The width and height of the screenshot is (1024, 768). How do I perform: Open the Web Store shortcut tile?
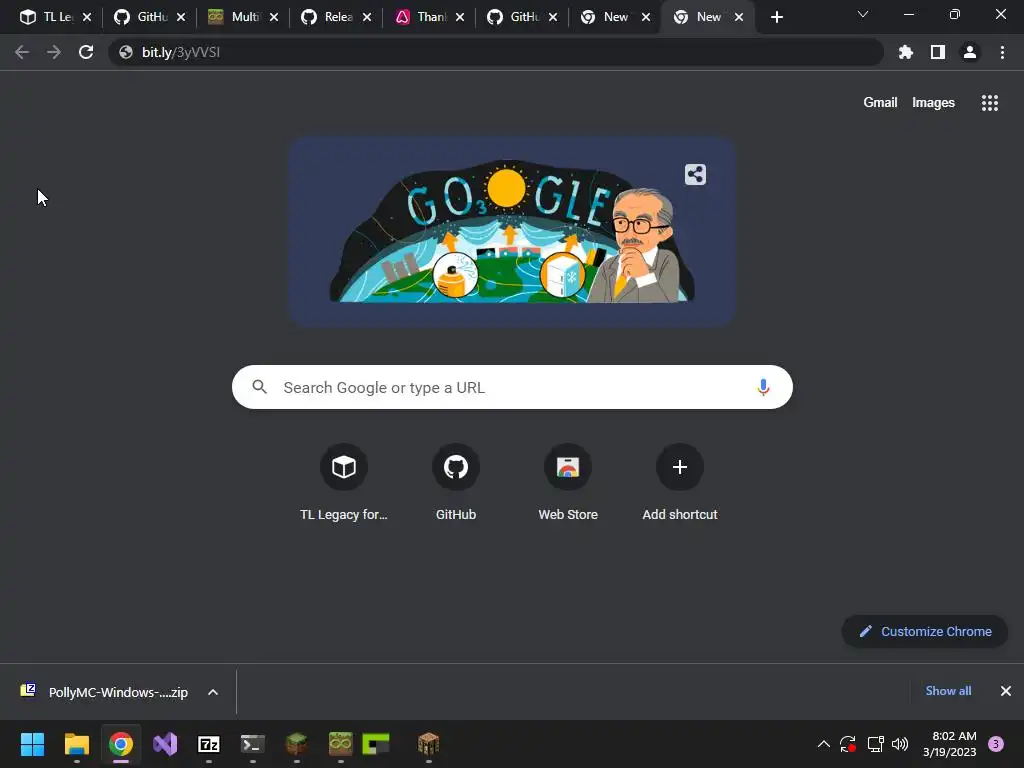[x=568, y=482]
